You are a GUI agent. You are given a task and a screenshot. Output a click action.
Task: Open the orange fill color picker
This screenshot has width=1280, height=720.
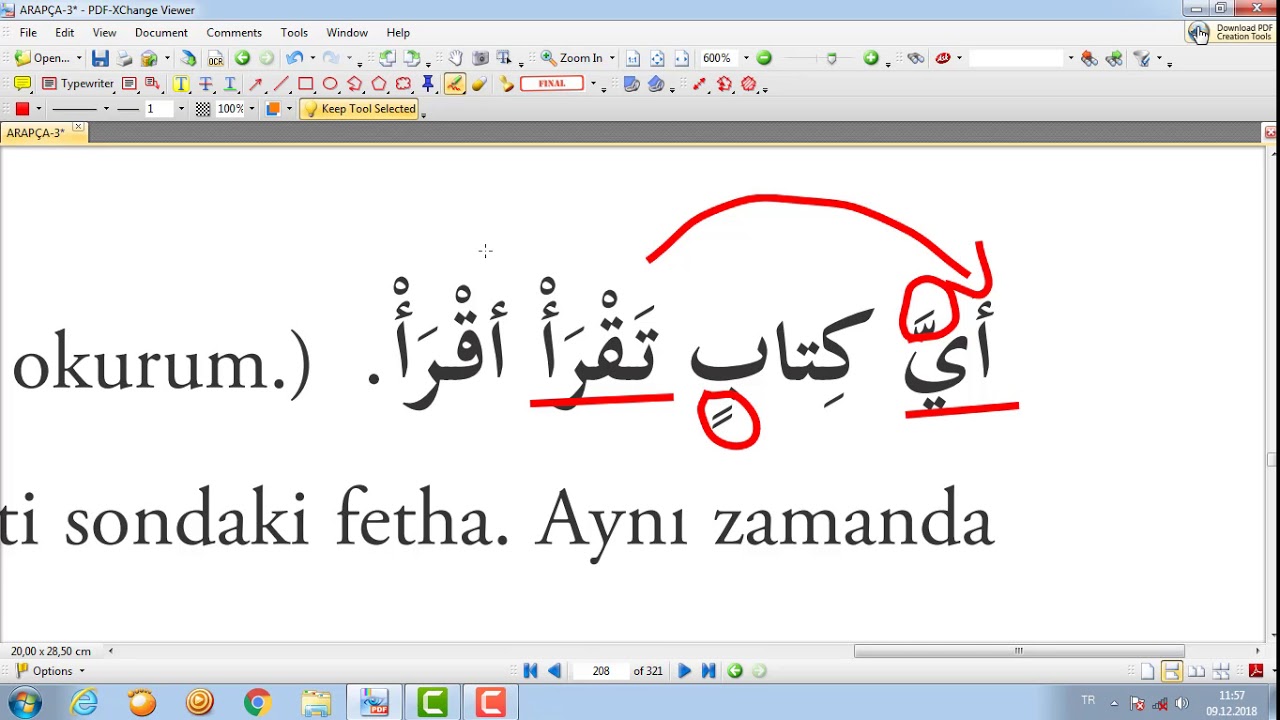click(x=272, y=109)
